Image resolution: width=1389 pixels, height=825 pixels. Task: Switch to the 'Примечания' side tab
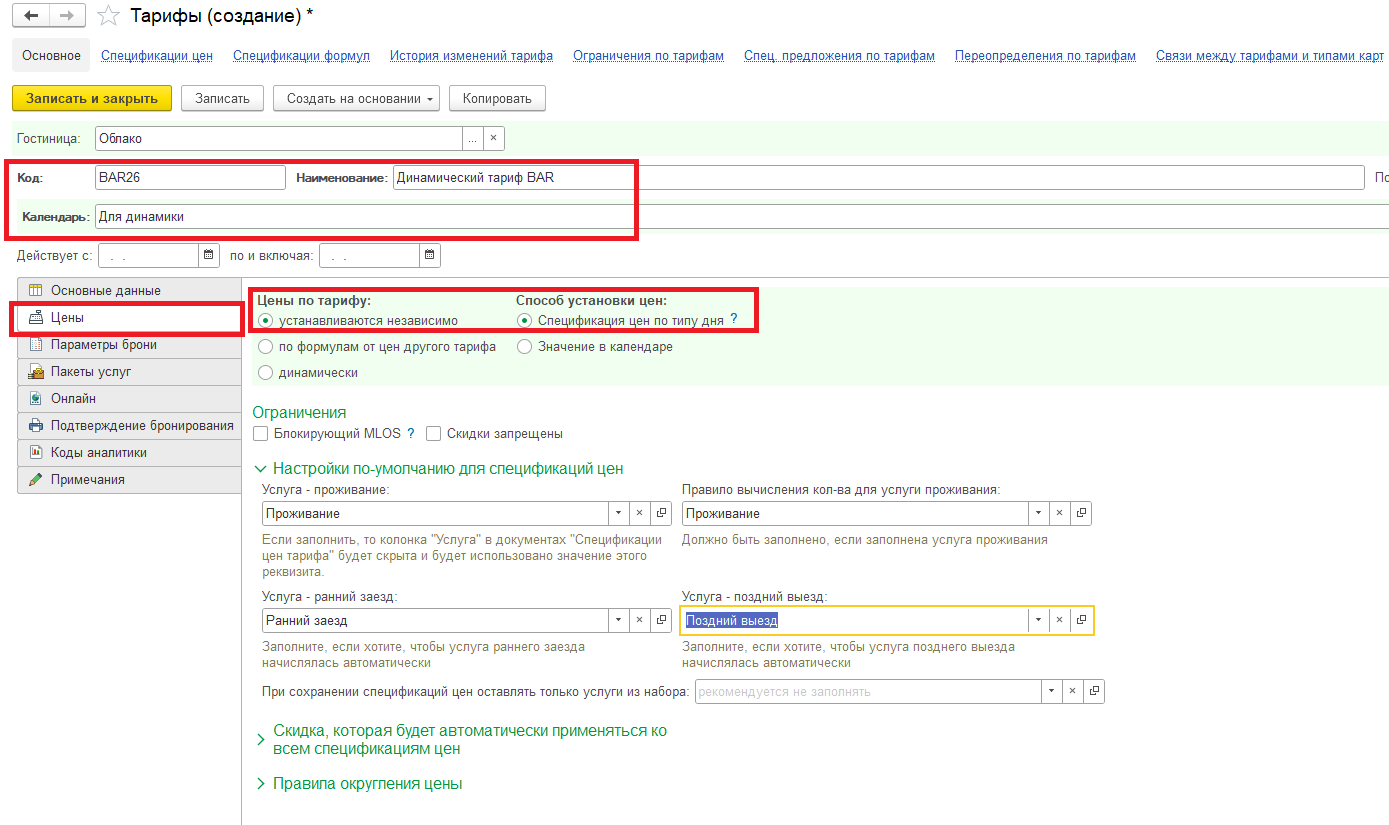[129, 479]
